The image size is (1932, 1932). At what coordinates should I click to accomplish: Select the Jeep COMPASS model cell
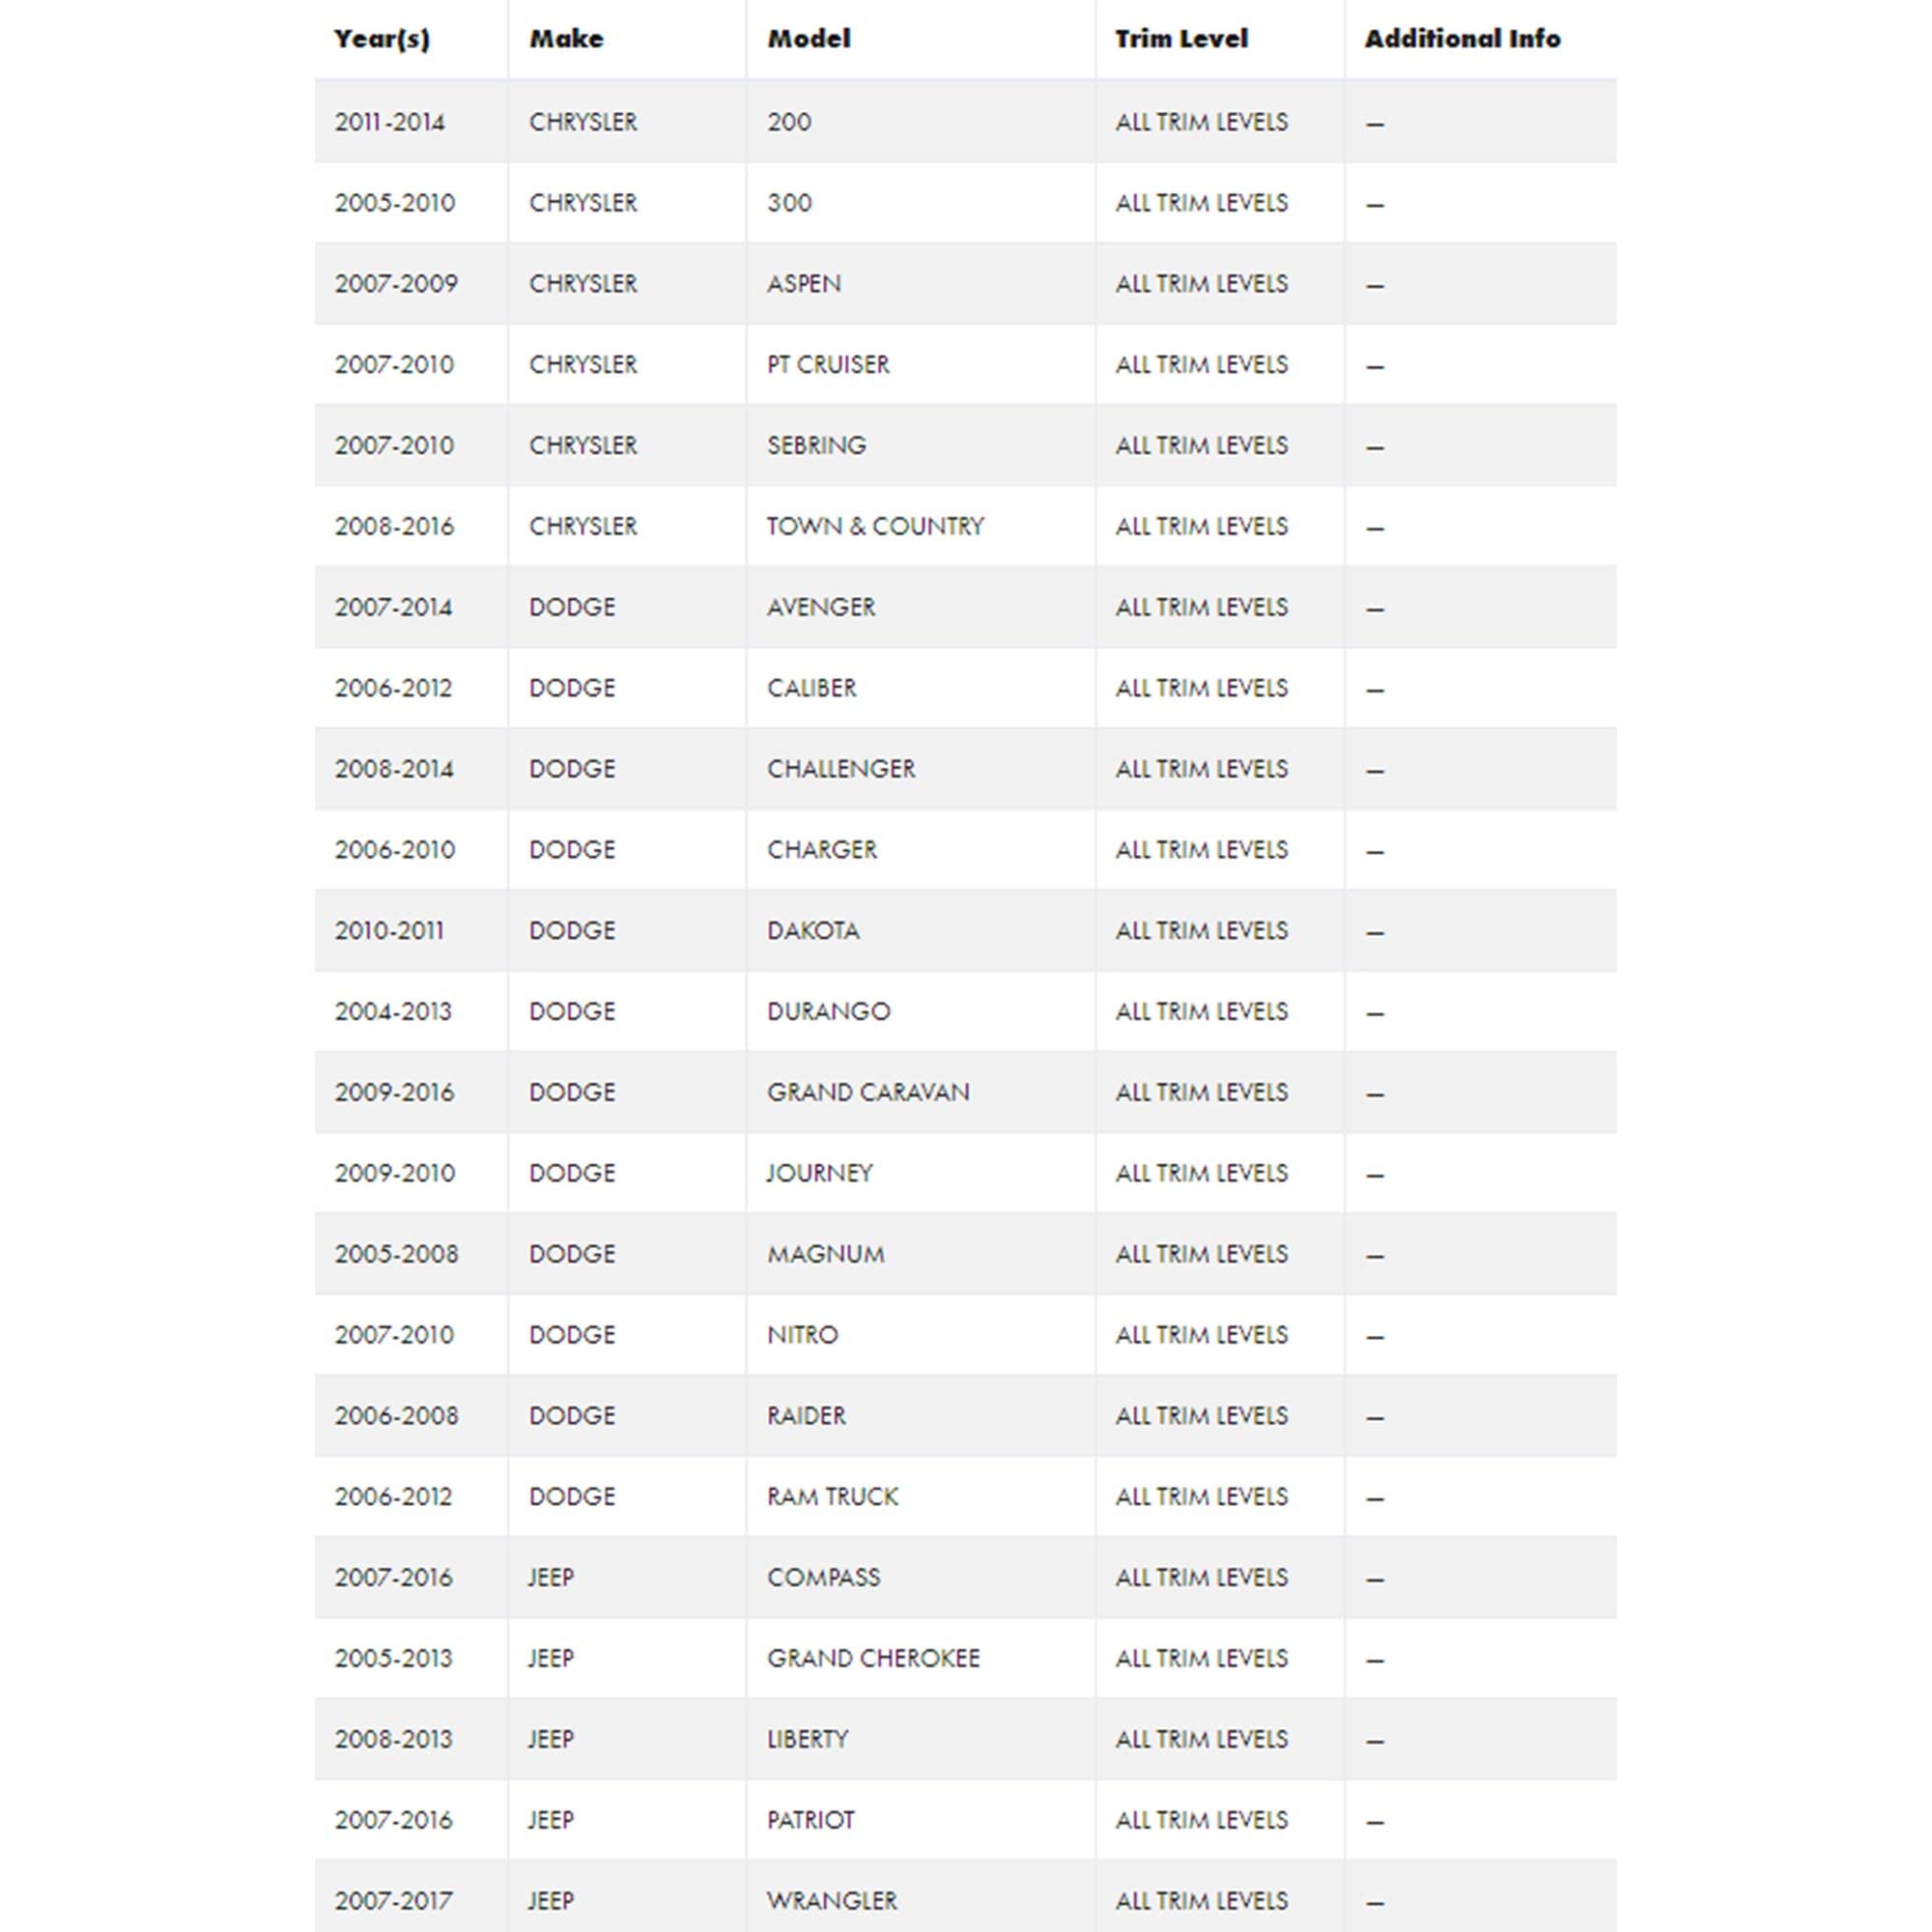pyautogui.click(x=921, y=1578)
